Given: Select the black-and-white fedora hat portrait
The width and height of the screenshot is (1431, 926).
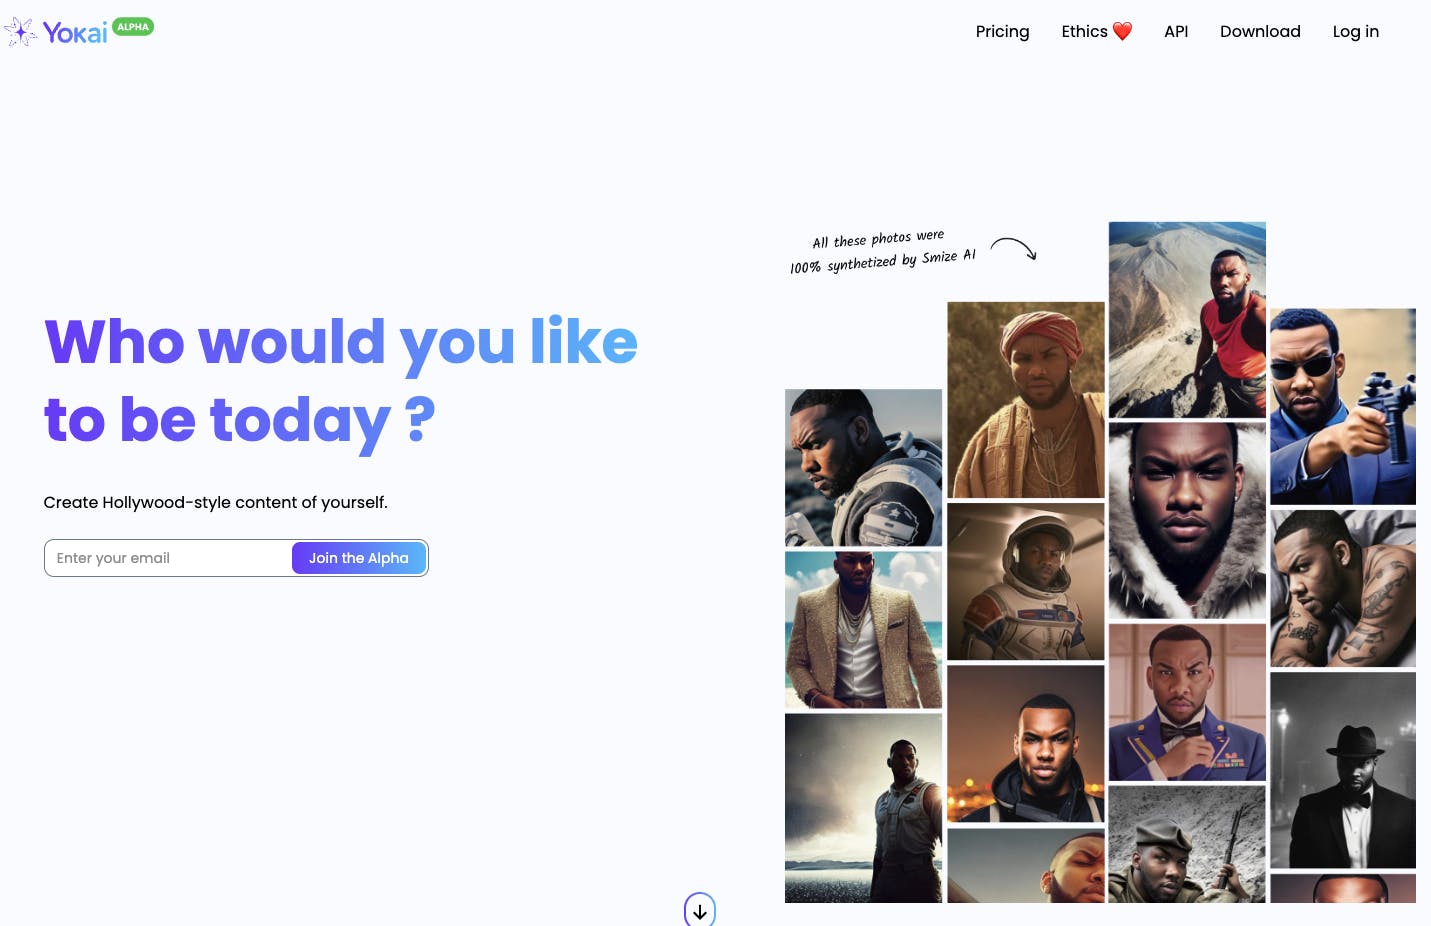Looking at the screenshot, I should click(1343, 770).
